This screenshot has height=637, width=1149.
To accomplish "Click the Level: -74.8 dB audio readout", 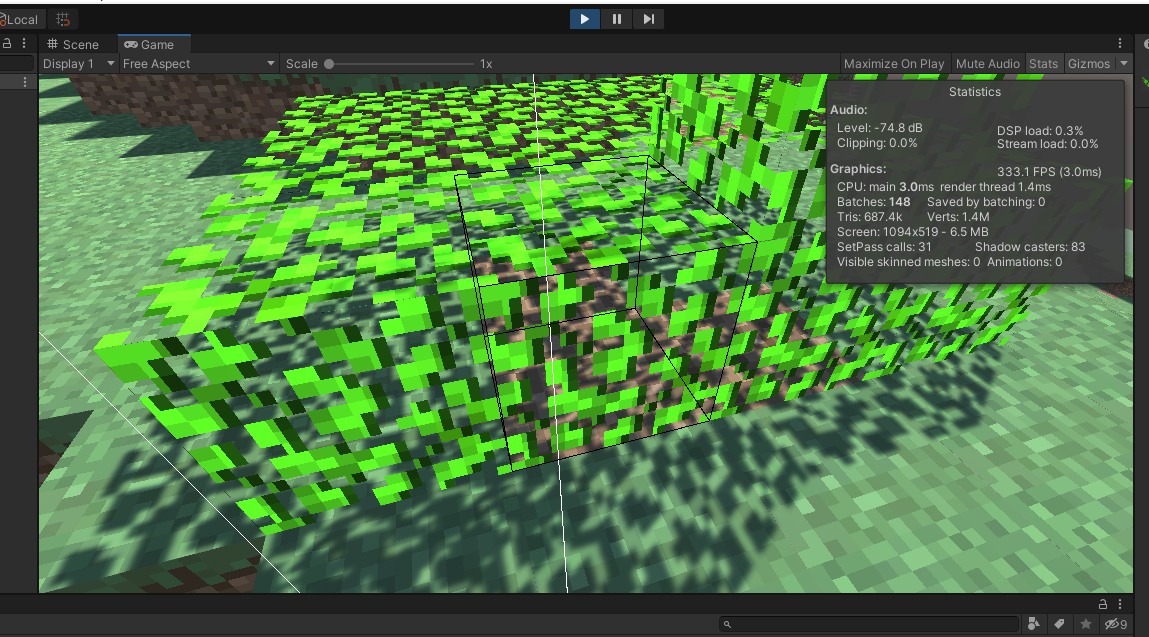I will coord(879,128).
